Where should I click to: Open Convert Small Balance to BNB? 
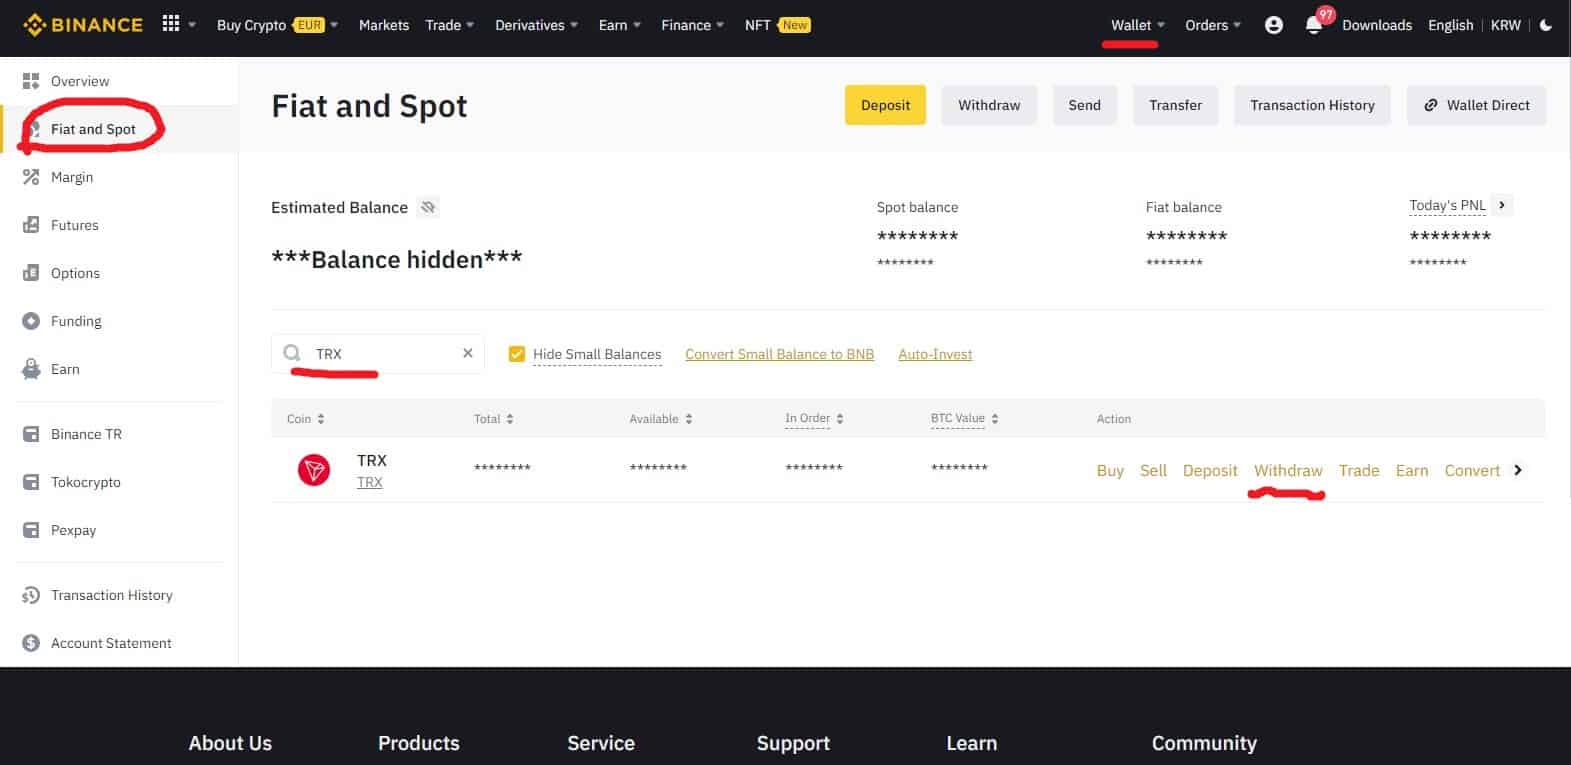tap(779, 354)
